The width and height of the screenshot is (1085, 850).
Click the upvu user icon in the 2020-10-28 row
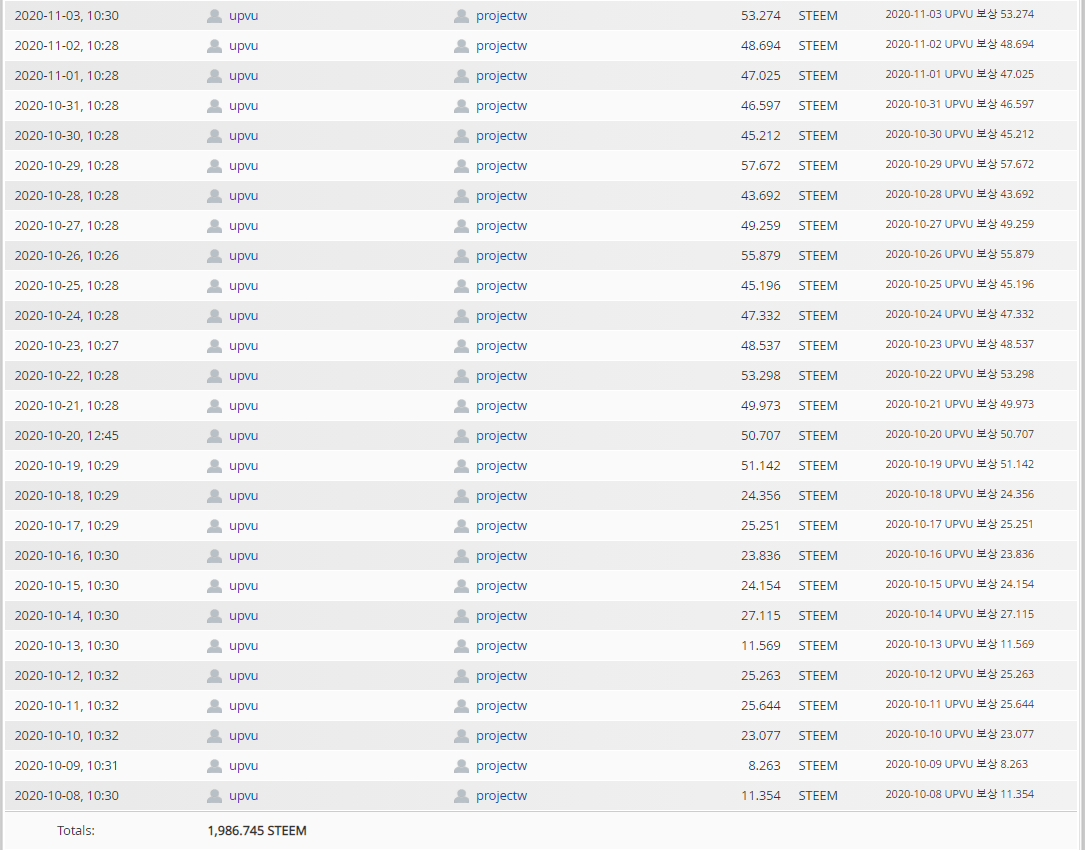point(215,196)
